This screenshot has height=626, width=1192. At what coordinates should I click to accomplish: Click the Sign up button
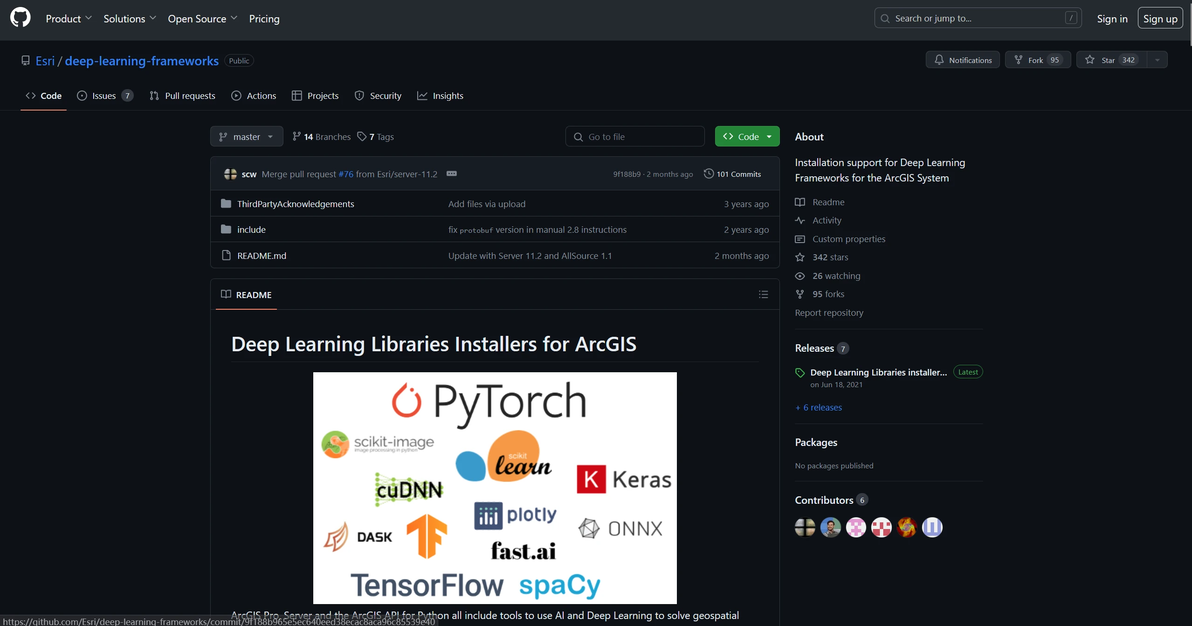point(1160,18)
